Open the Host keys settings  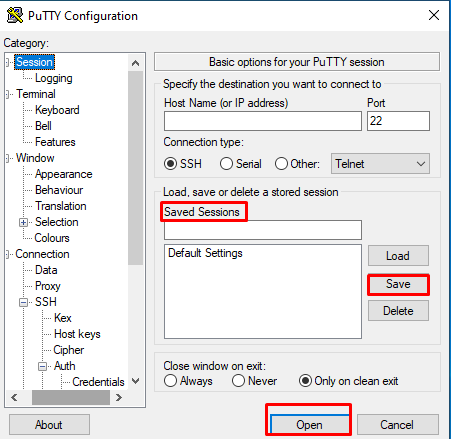[x=77, y=334]
